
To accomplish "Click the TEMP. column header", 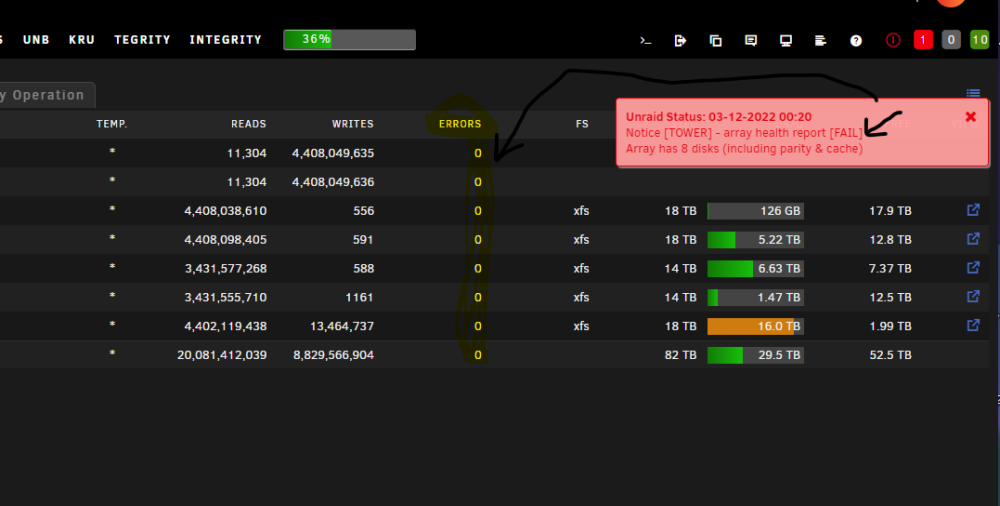I will (112, 124).
